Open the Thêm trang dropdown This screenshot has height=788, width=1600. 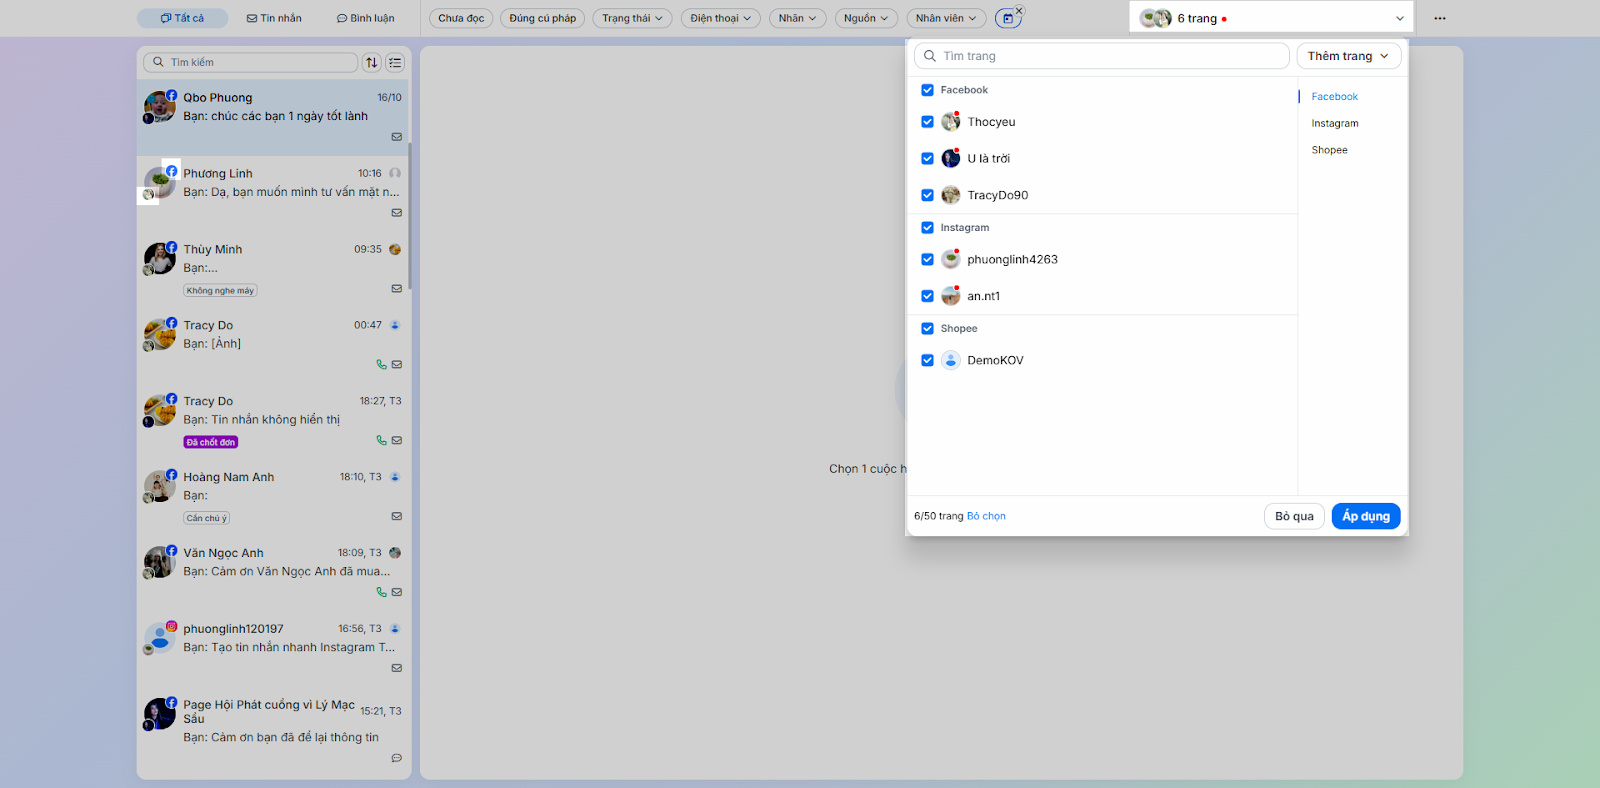[1348, 56]
